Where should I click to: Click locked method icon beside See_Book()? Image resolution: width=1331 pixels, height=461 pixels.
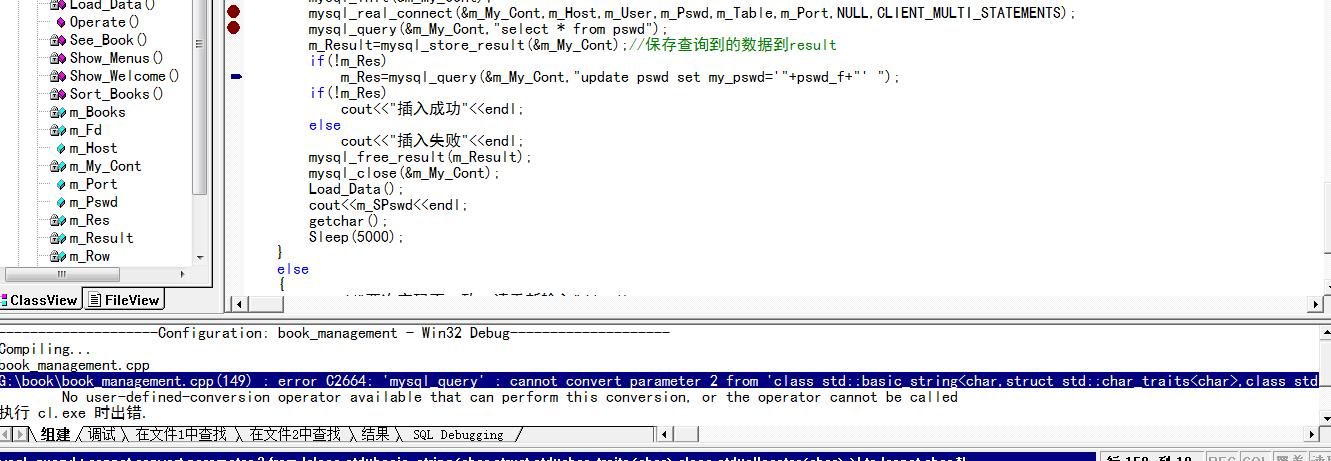[x=58, y=40]
